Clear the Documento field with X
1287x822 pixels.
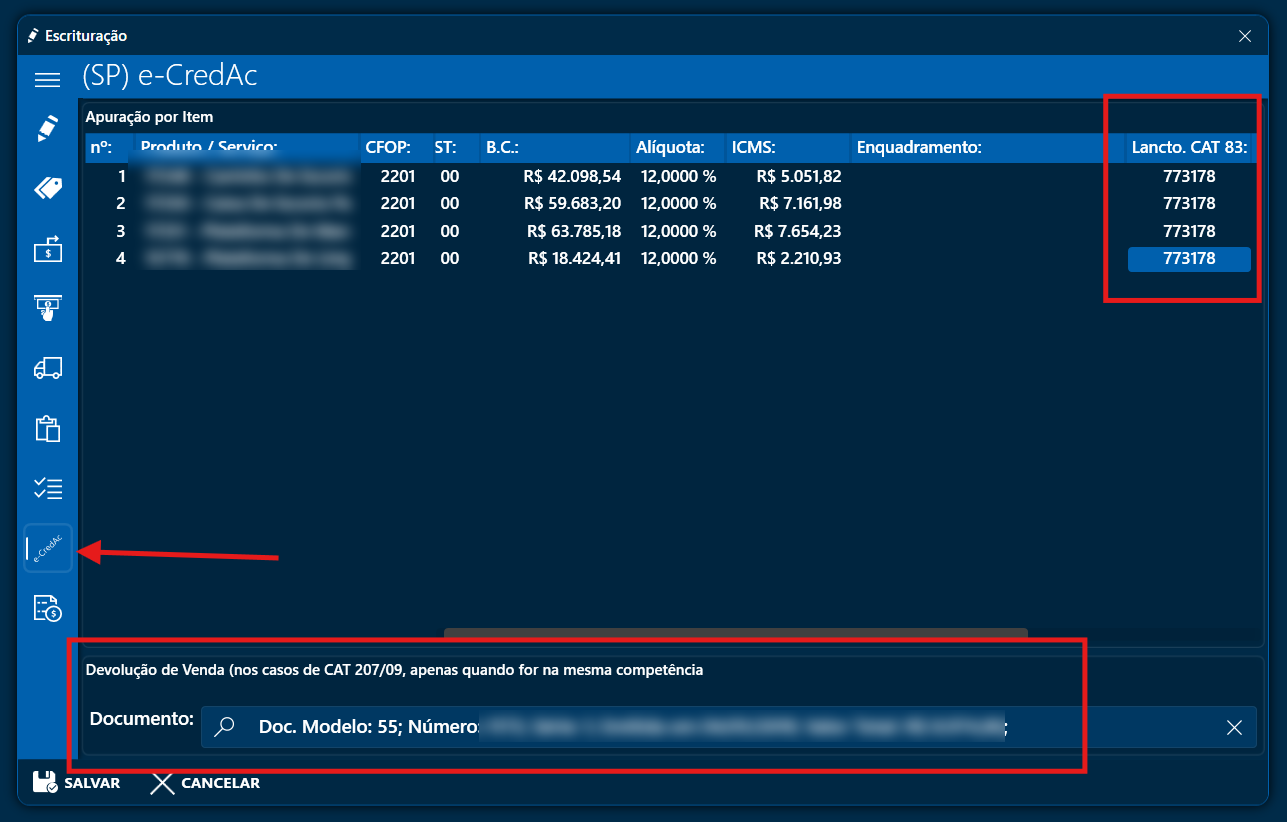point(1234,727)
